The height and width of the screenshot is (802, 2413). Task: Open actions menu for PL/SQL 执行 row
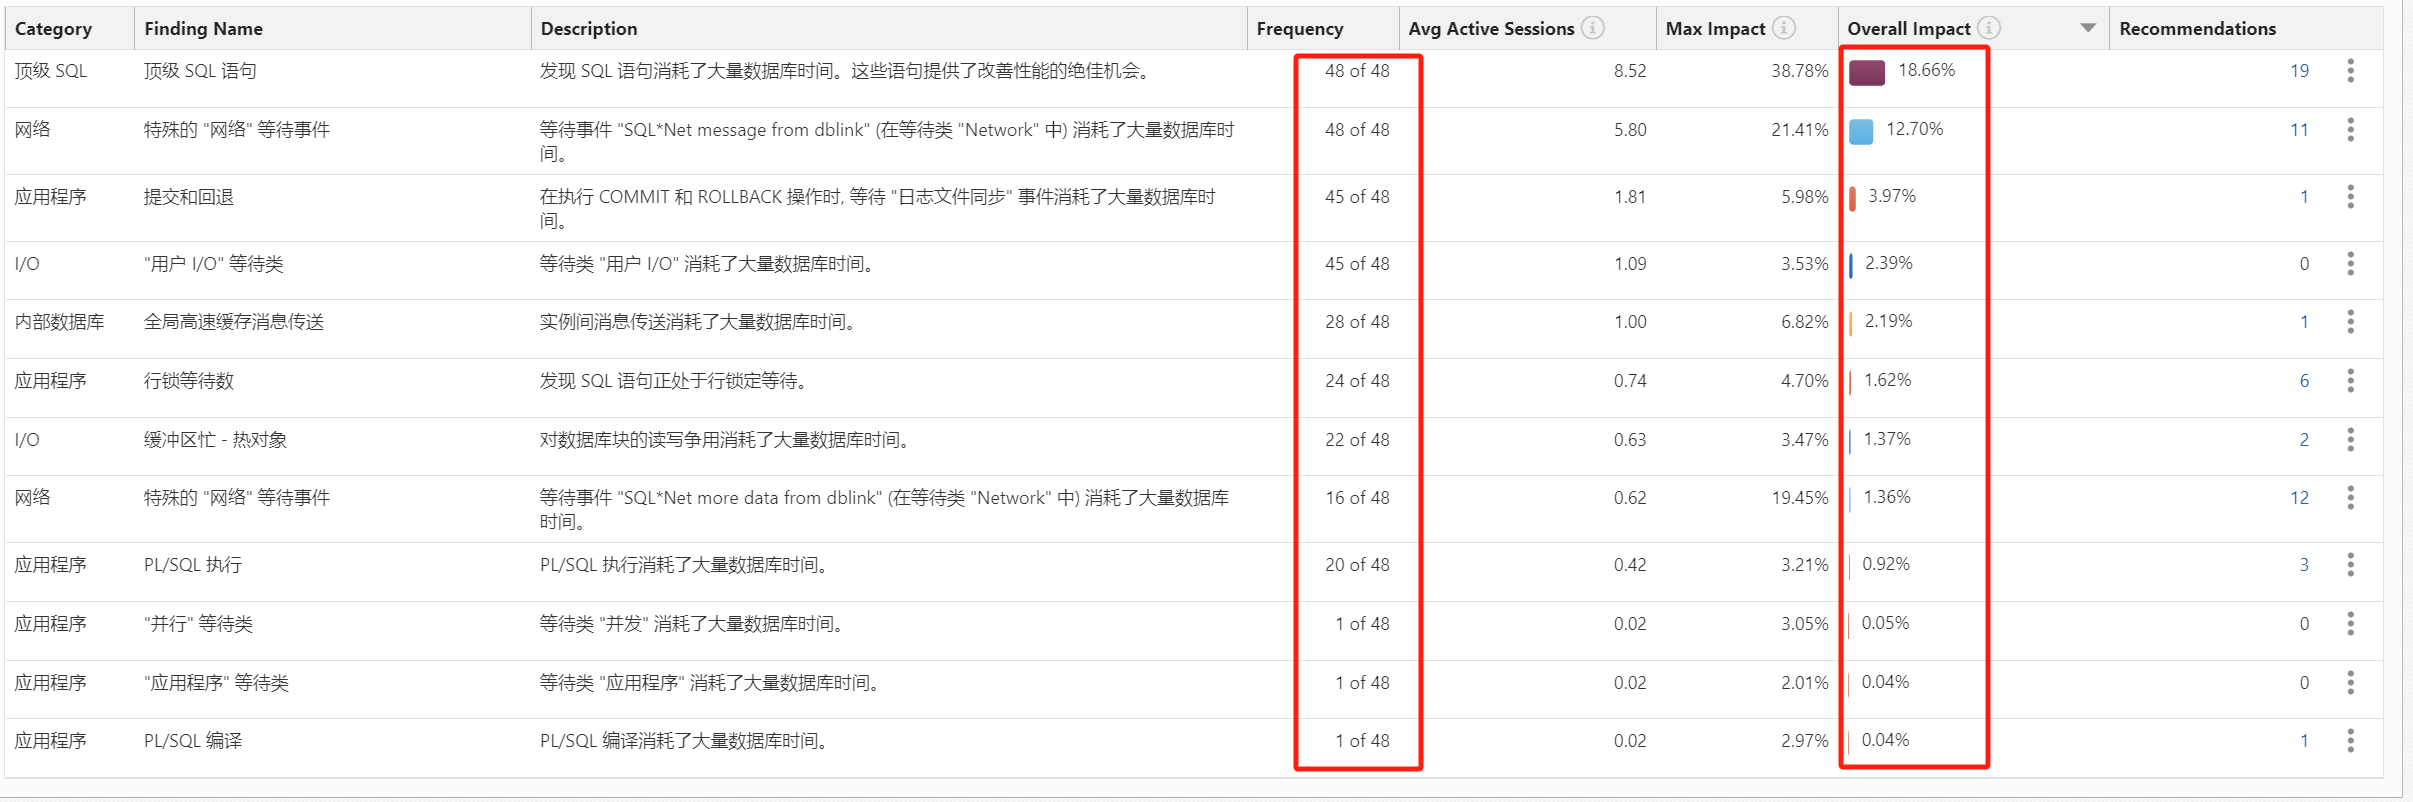2350,564
